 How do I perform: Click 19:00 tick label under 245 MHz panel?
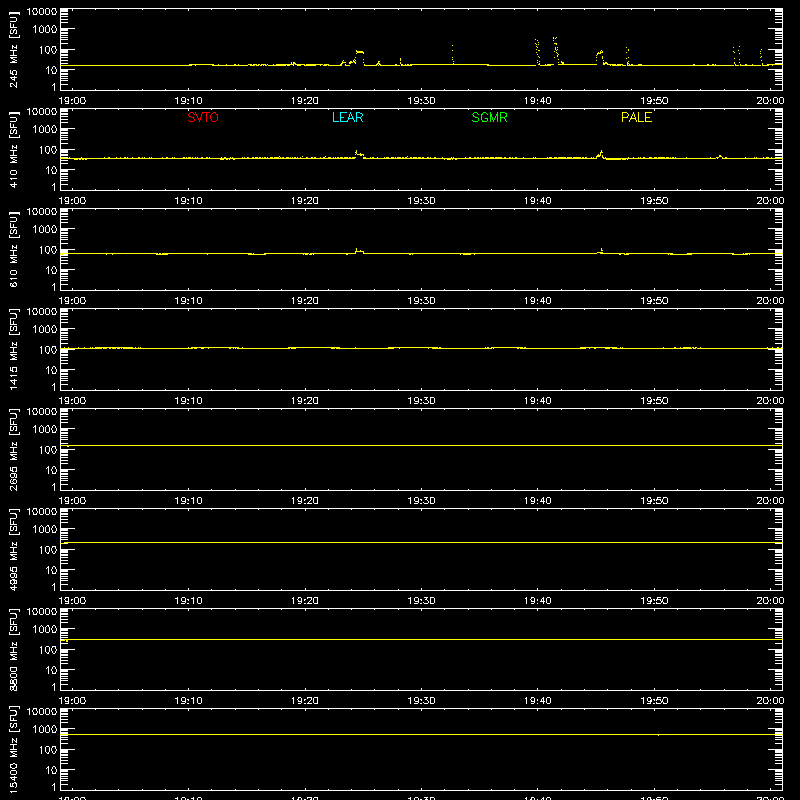point(72,101)
